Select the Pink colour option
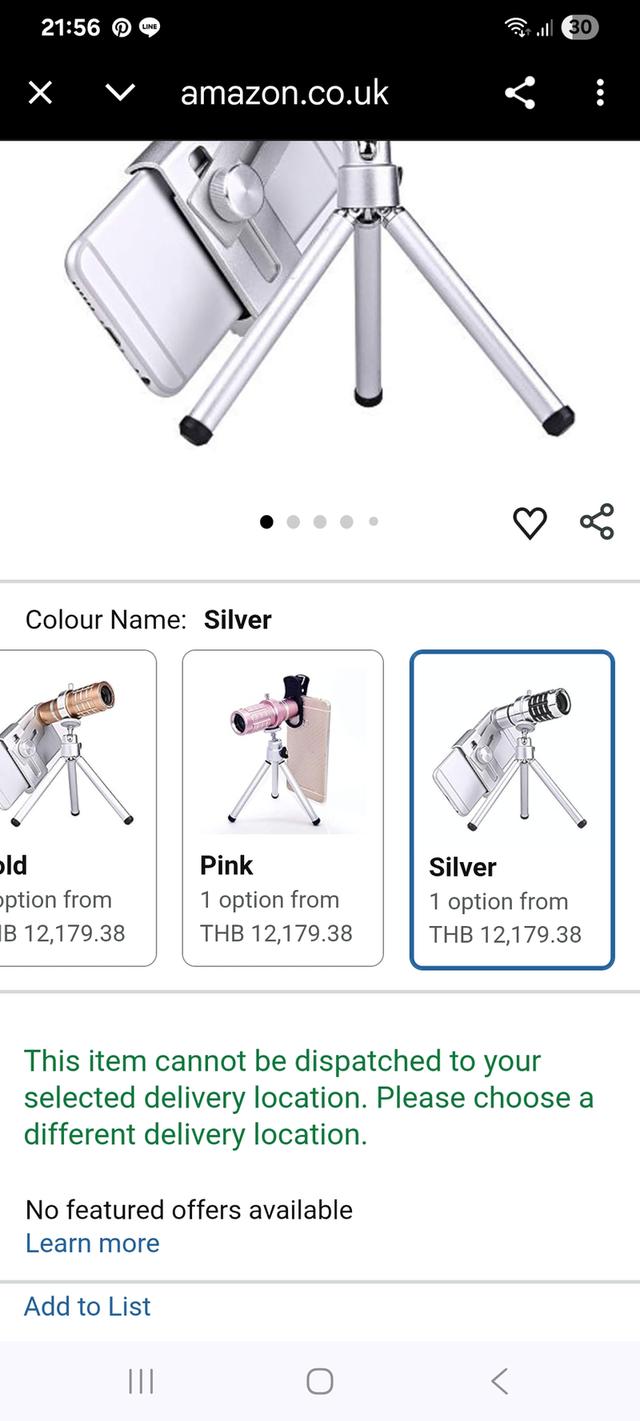Screen dimensions: 640x1421 [282, 808]
